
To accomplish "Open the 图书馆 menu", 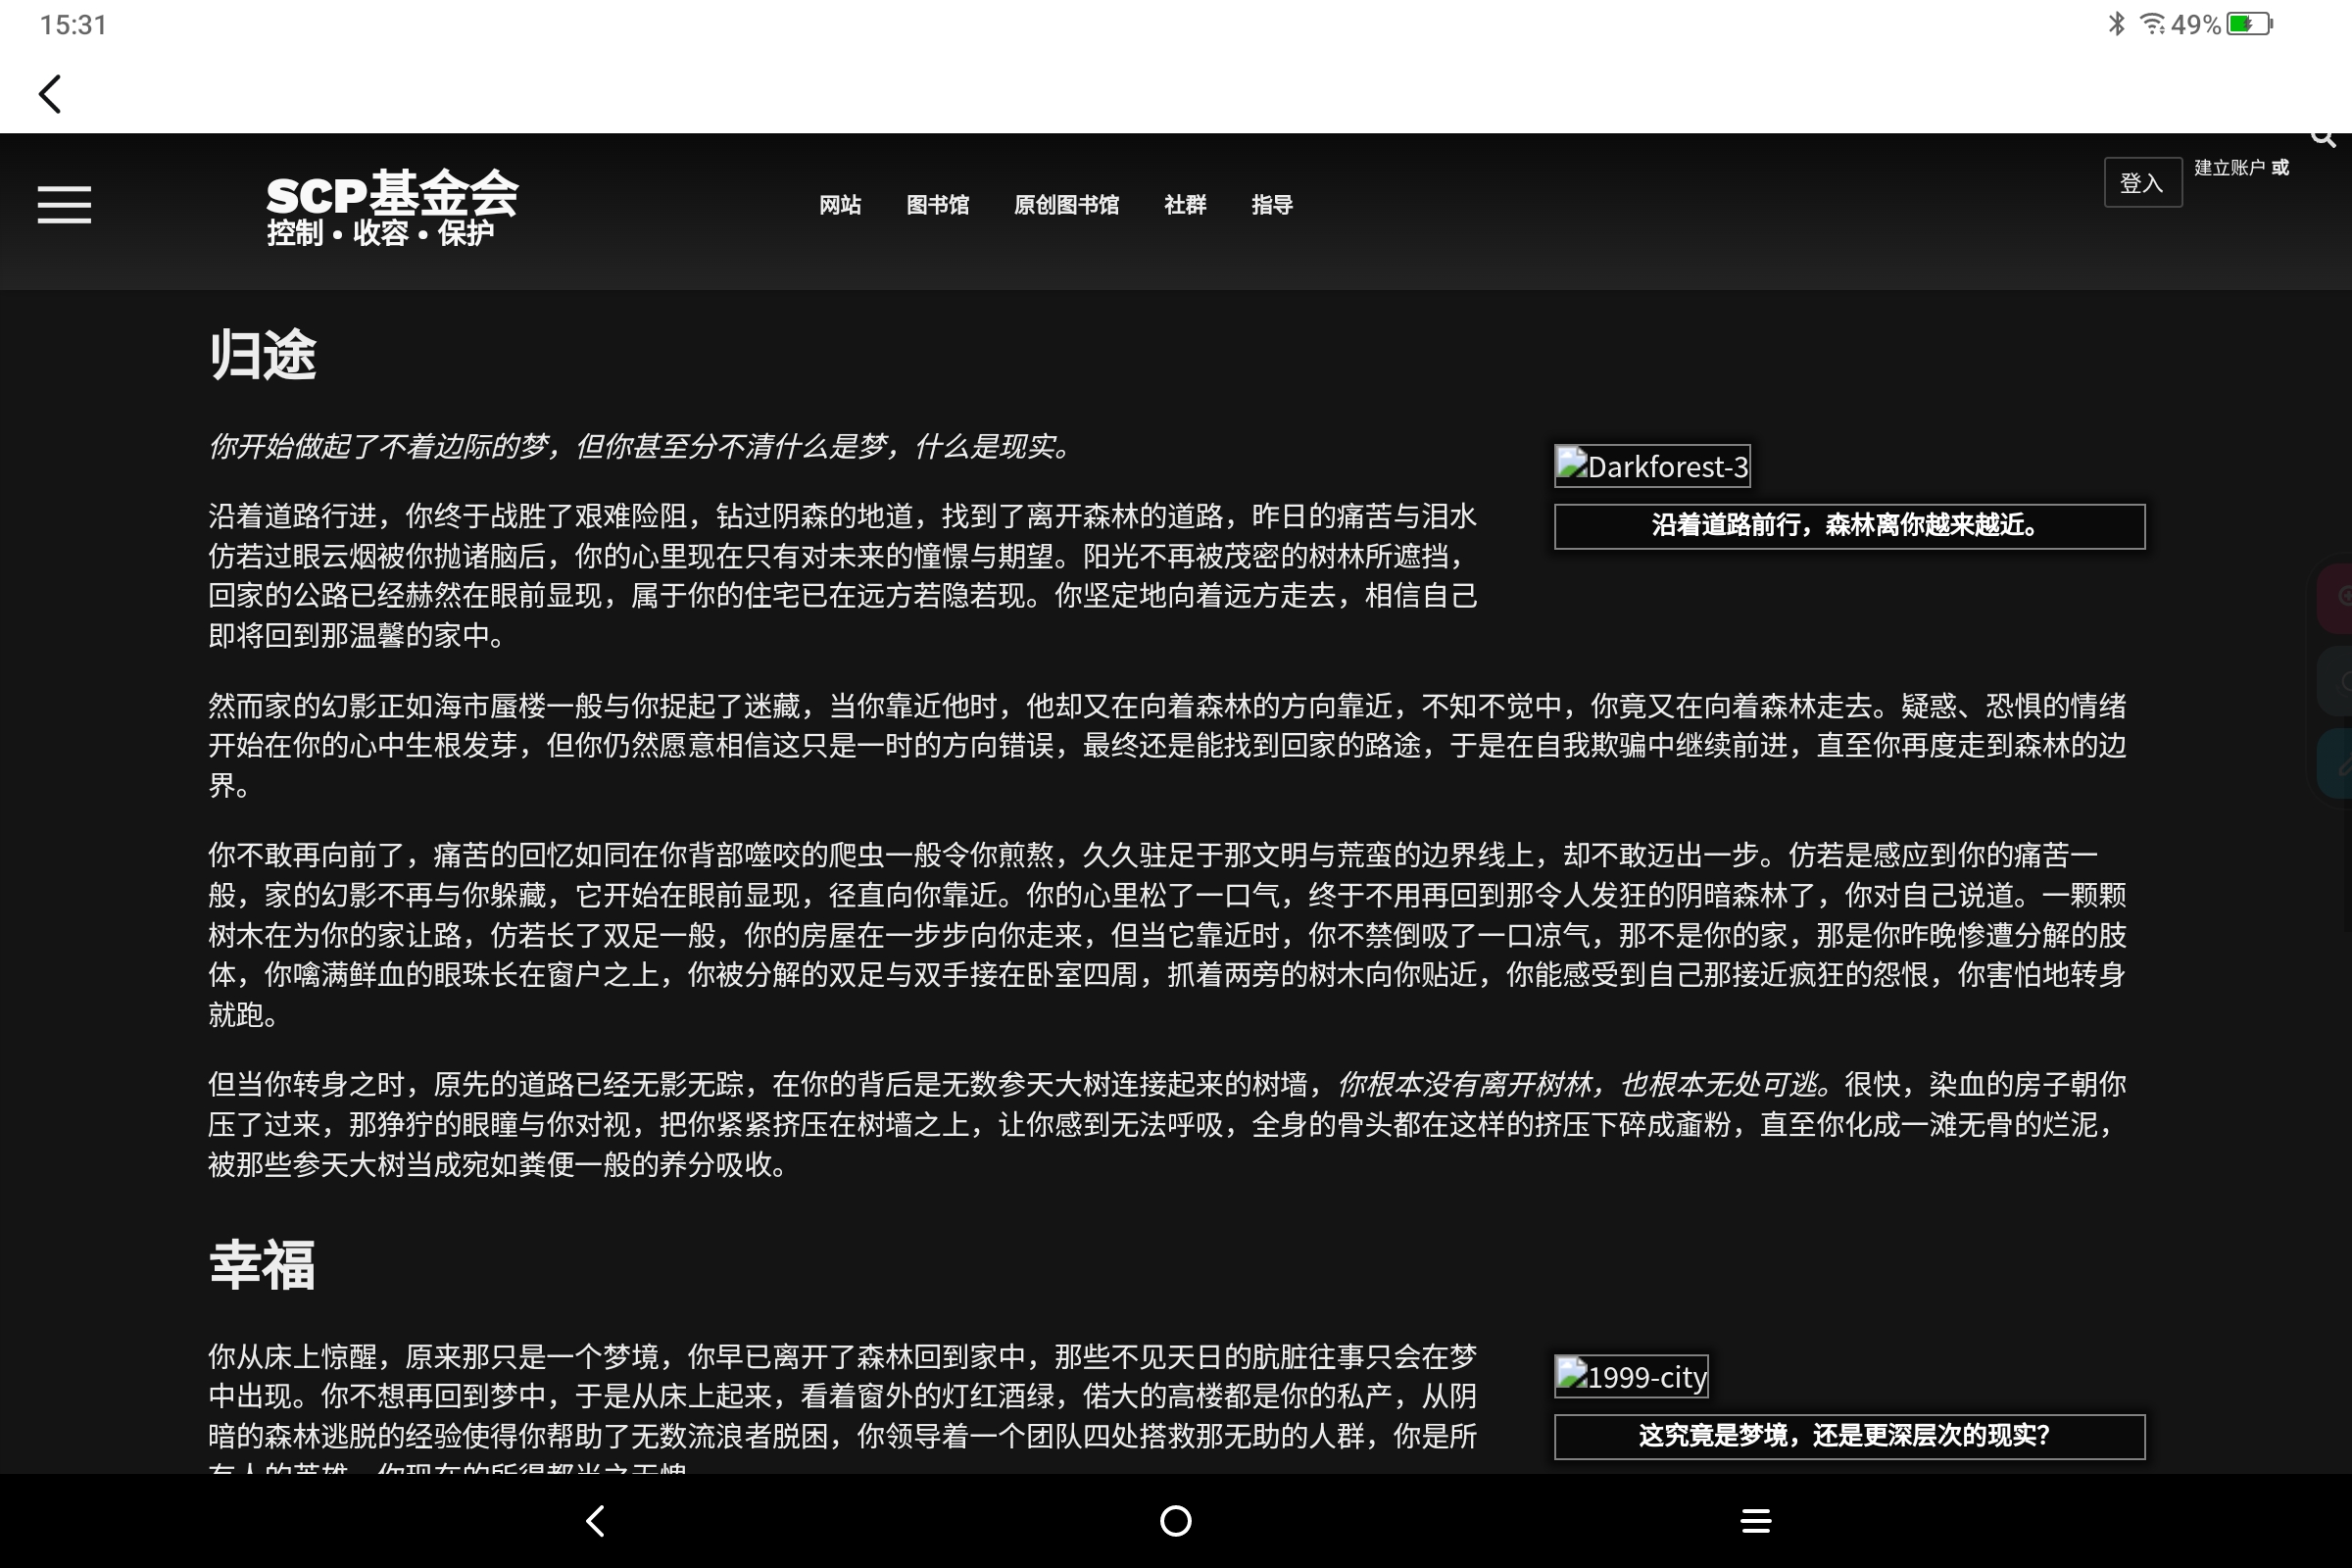I will tap(937, 205).
